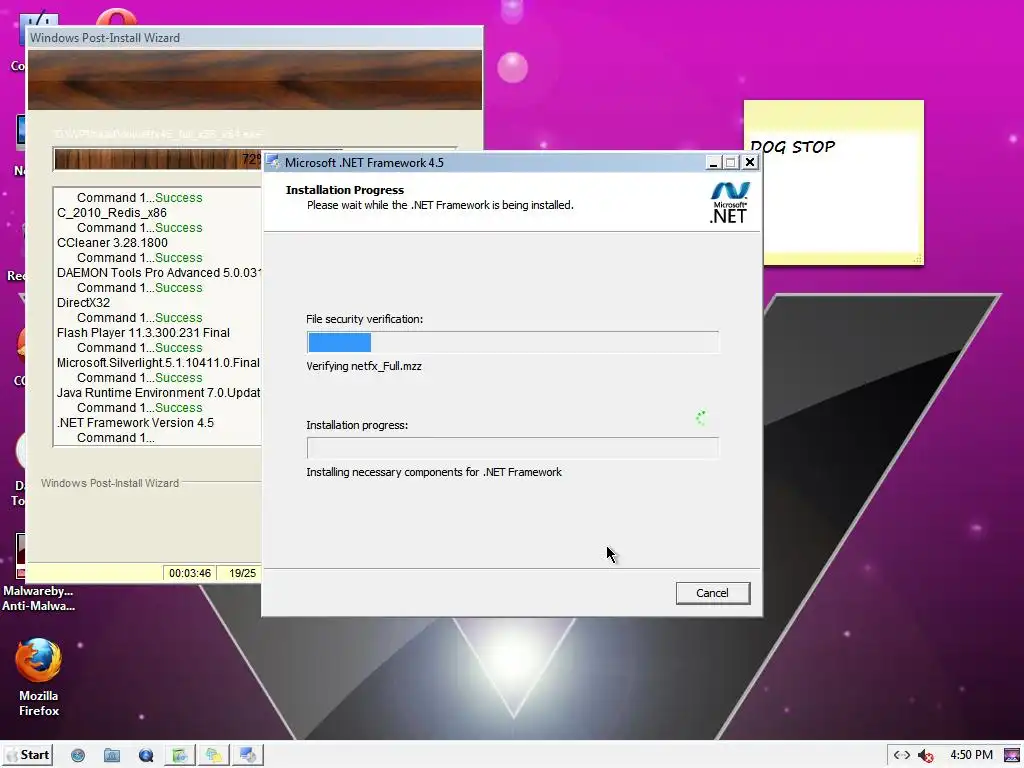1024x768 pixels.
Task: Select 'CCleaner 3.28.1800' in Wizard log
Action: (112, 242)
